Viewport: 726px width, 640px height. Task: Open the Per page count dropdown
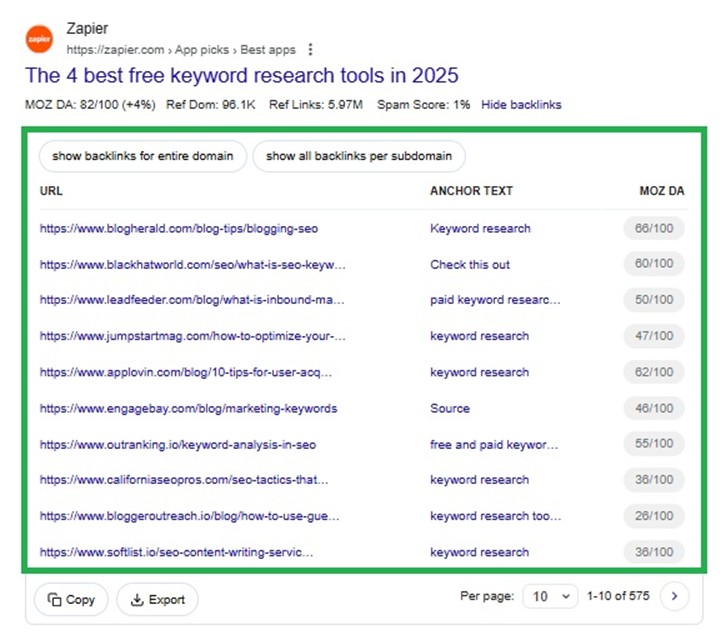(x=551, y=596)
